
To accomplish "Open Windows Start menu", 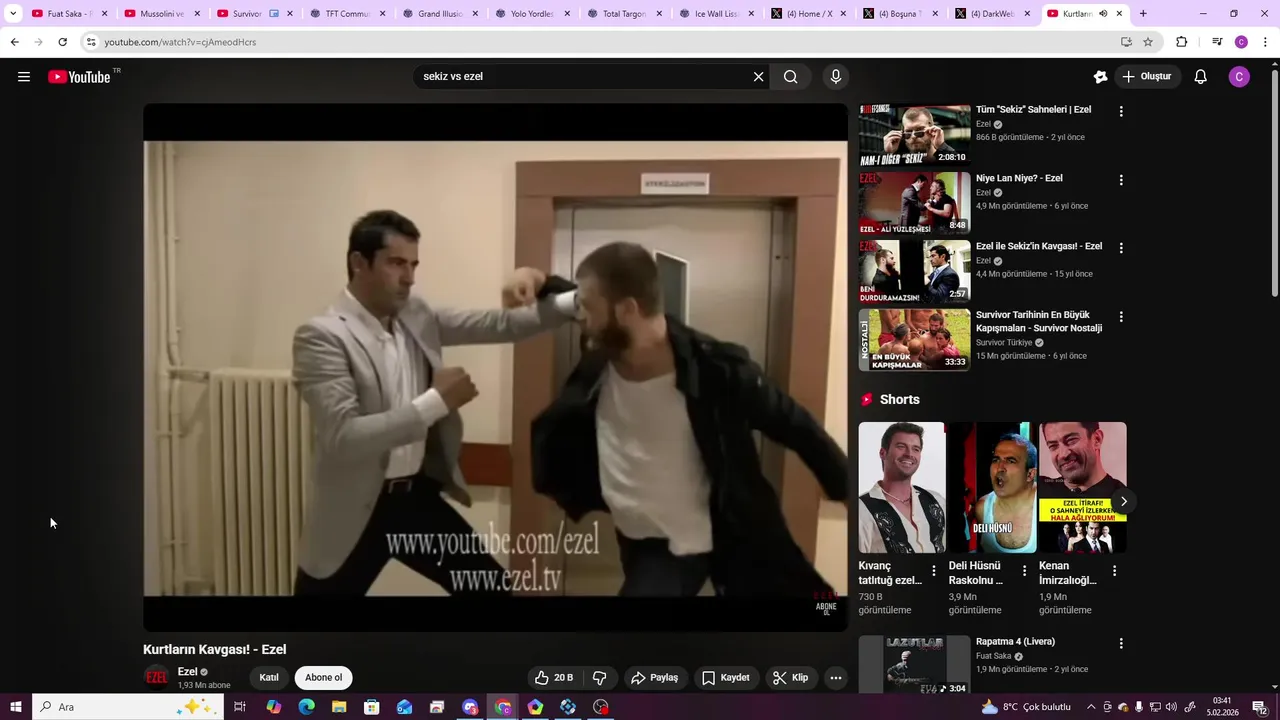I will click(x=15, y=707).
